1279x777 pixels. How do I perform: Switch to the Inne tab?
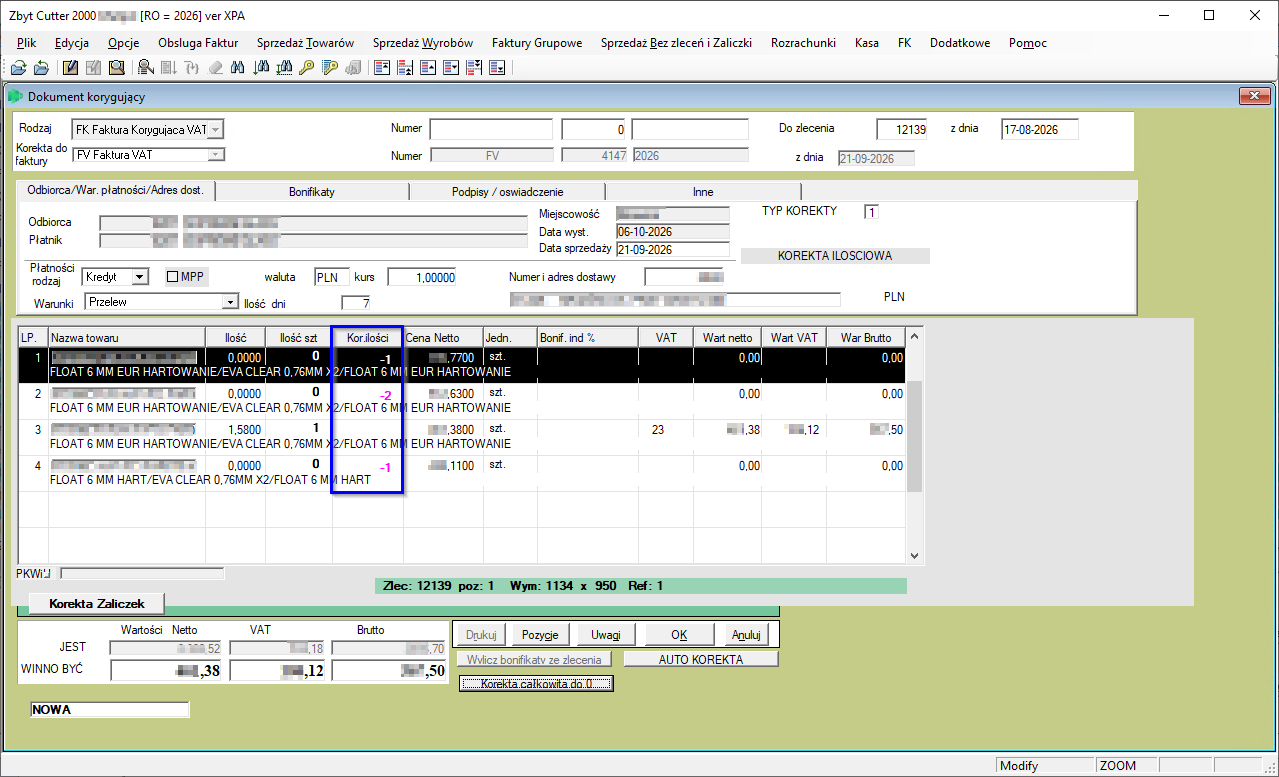click(703, 191)
